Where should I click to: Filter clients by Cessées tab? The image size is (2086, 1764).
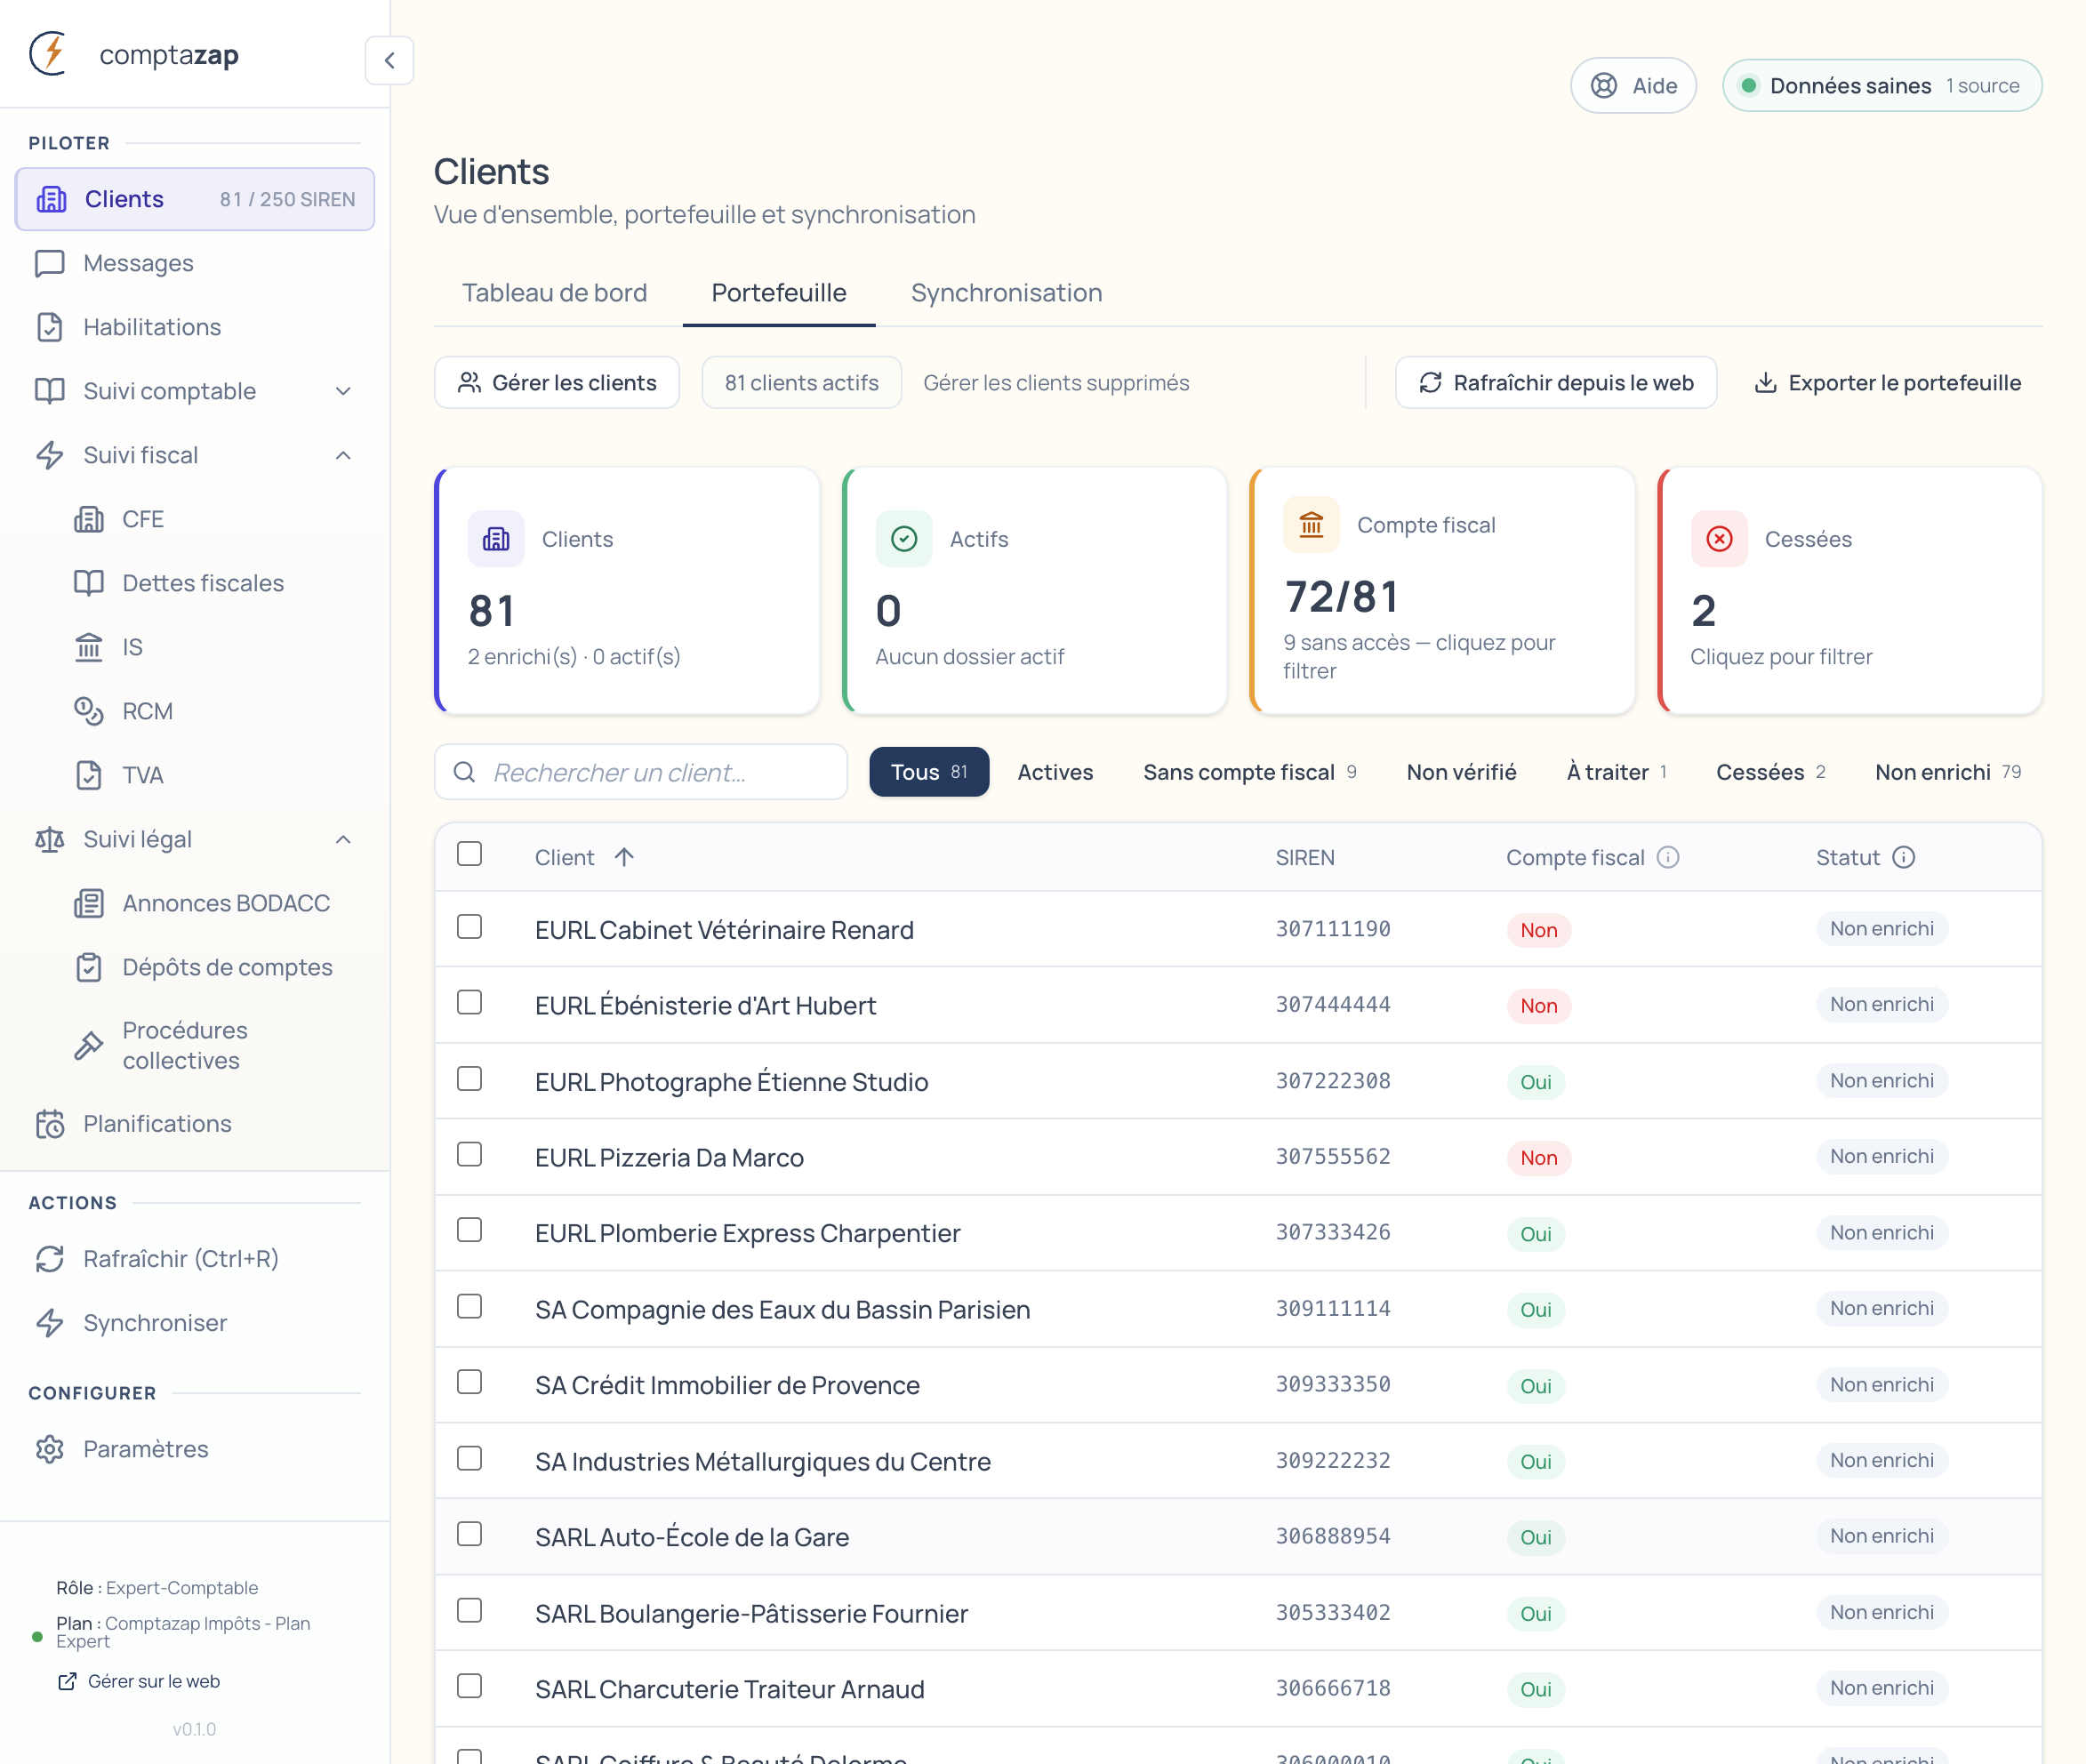pyautogui.click(x=1770, y=772)
